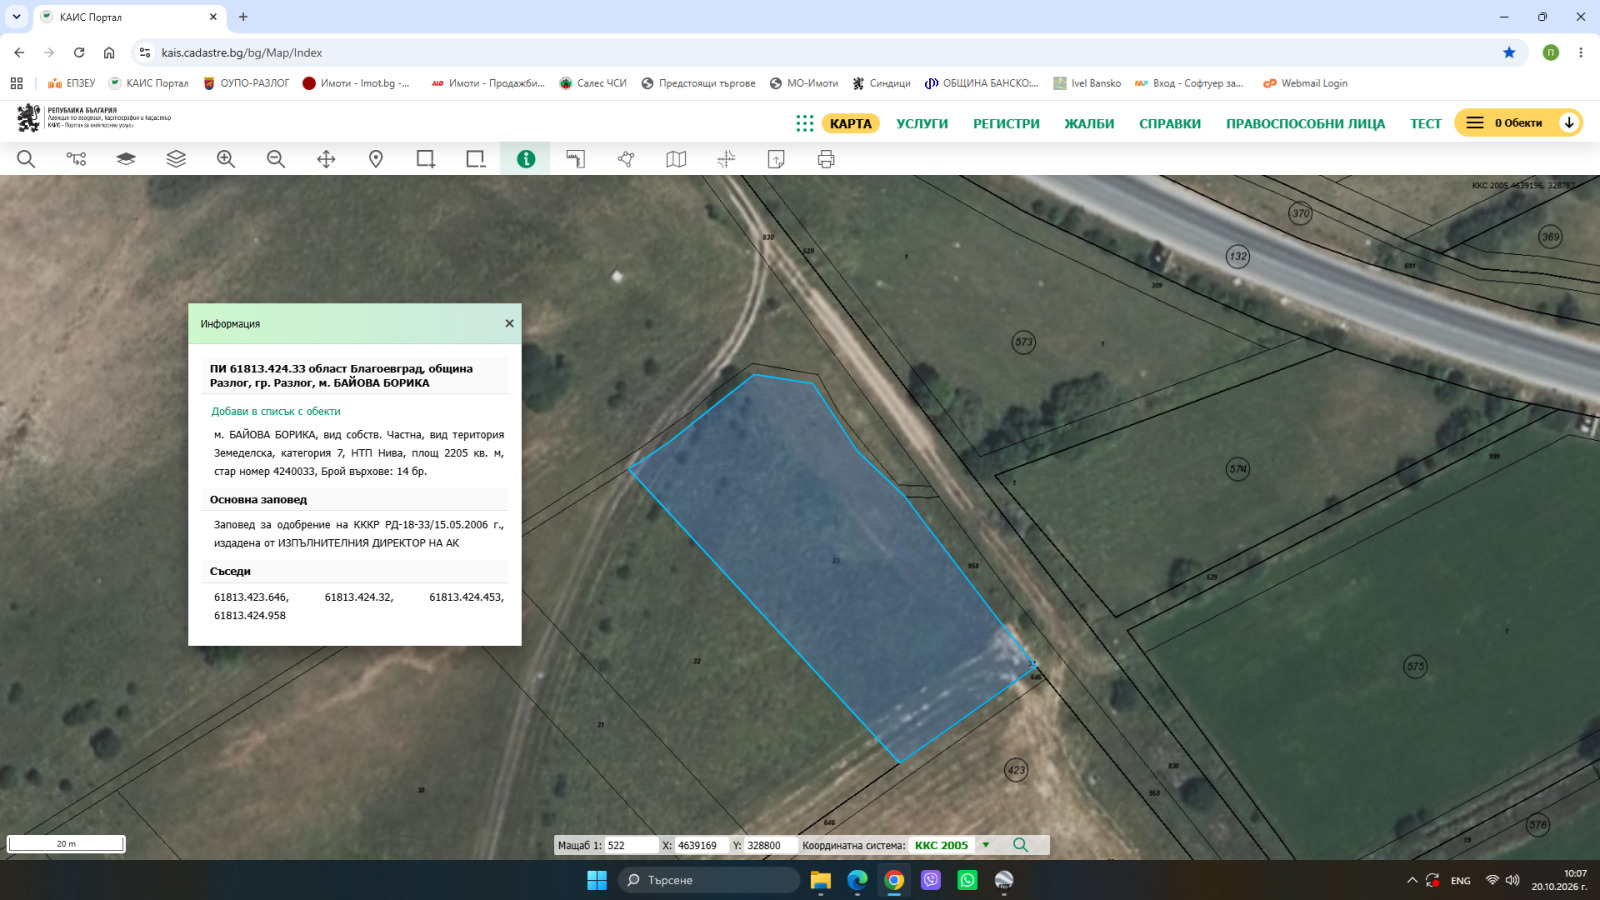
Task: Expand the ККС 2005 coordinate system dropdown
Action: pyautogui.click(x=986, y=845)
